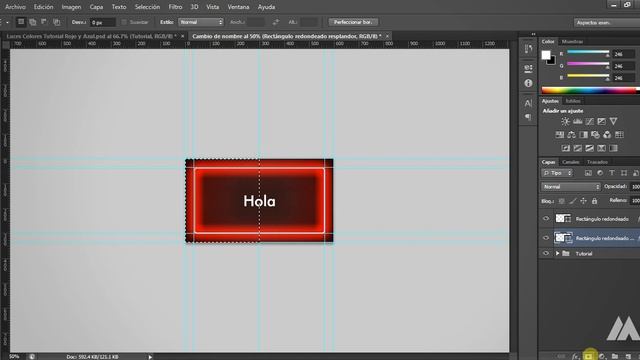640x360 pixels.
Task: Toggle the shape layers filter icon
Action: tap(624, 173)
